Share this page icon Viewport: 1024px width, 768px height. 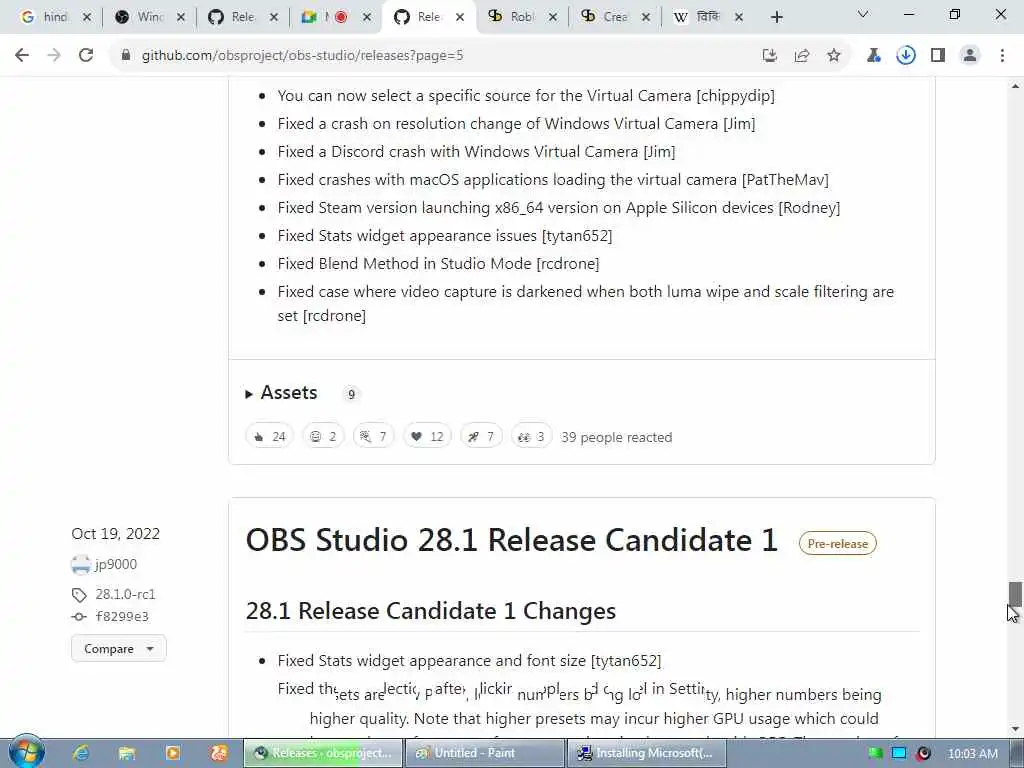(x=802, y=56)
